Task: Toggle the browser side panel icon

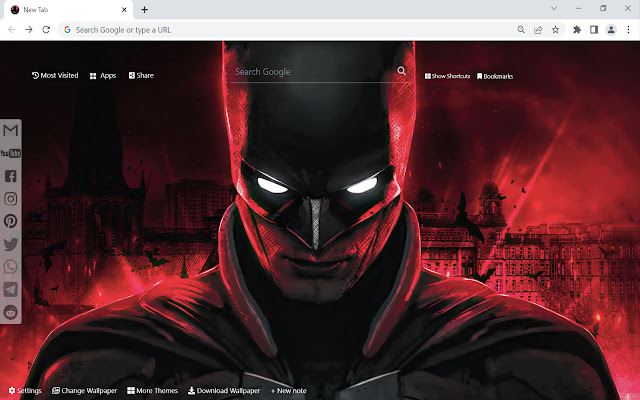Action: [x=594, y=30]
